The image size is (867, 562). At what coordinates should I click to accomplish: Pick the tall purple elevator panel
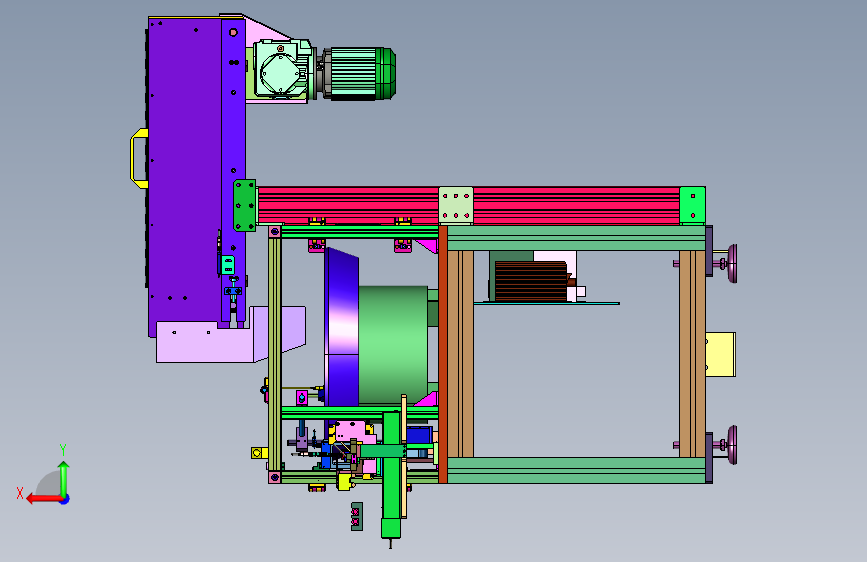pos(185,177)
